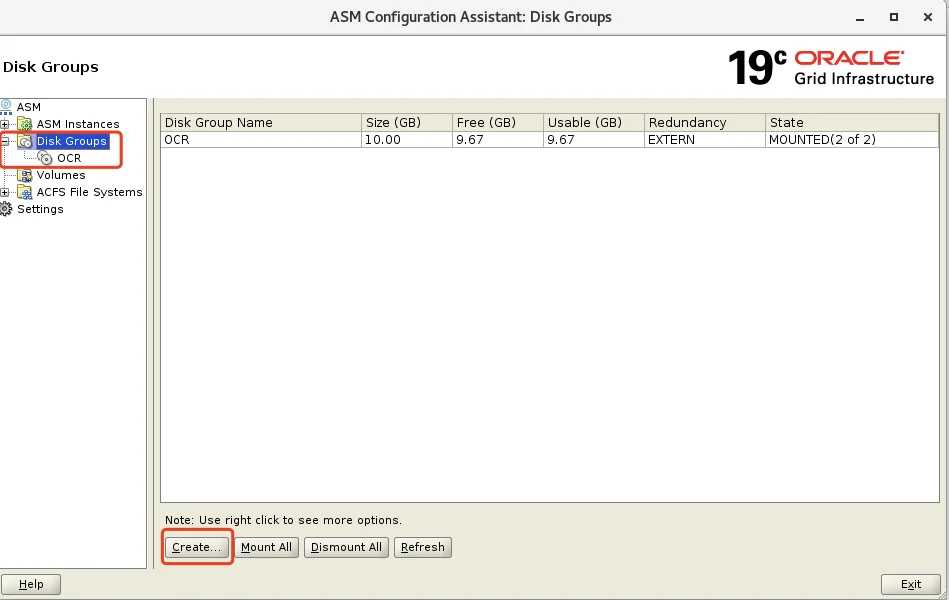949x600 pixels.
Task: Click the Settings gear icon
Action: point(5,209)
